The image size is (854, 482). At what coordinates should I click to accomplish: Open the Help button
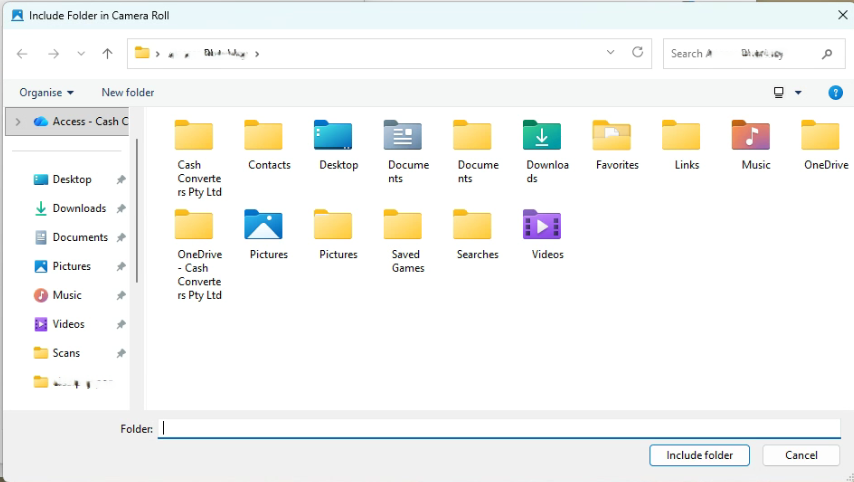[835, 93]
